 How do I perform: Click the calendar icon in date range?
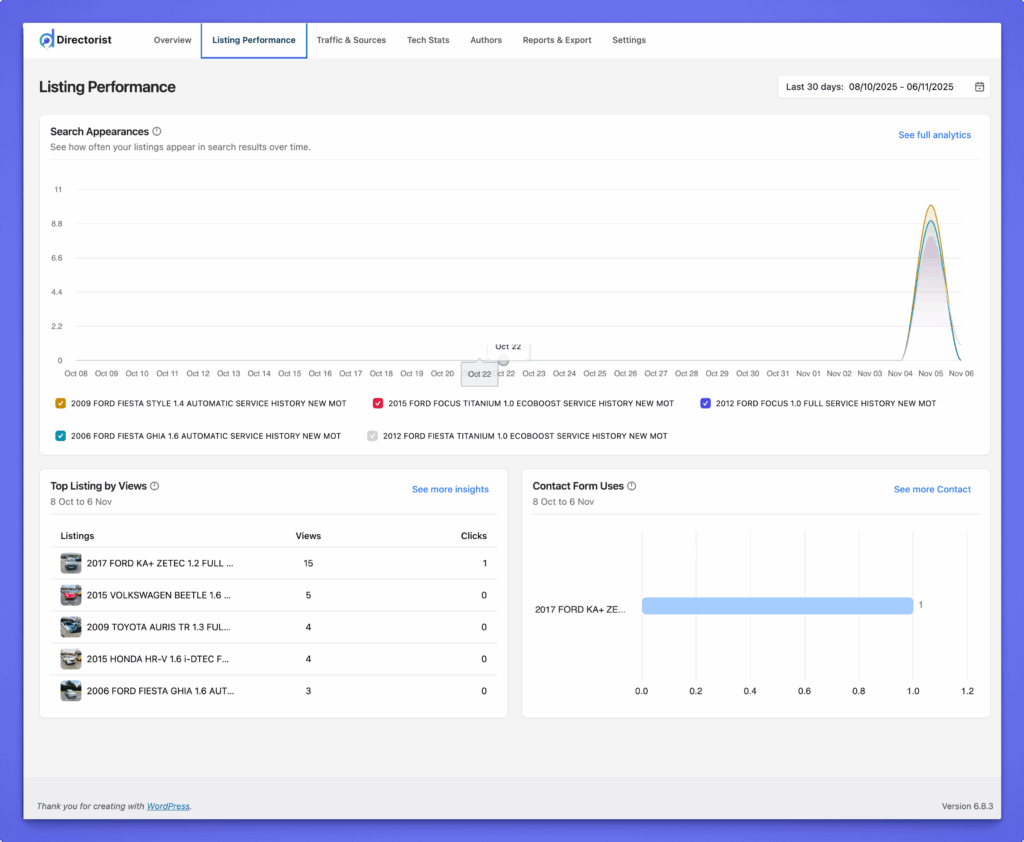point(979,87)
